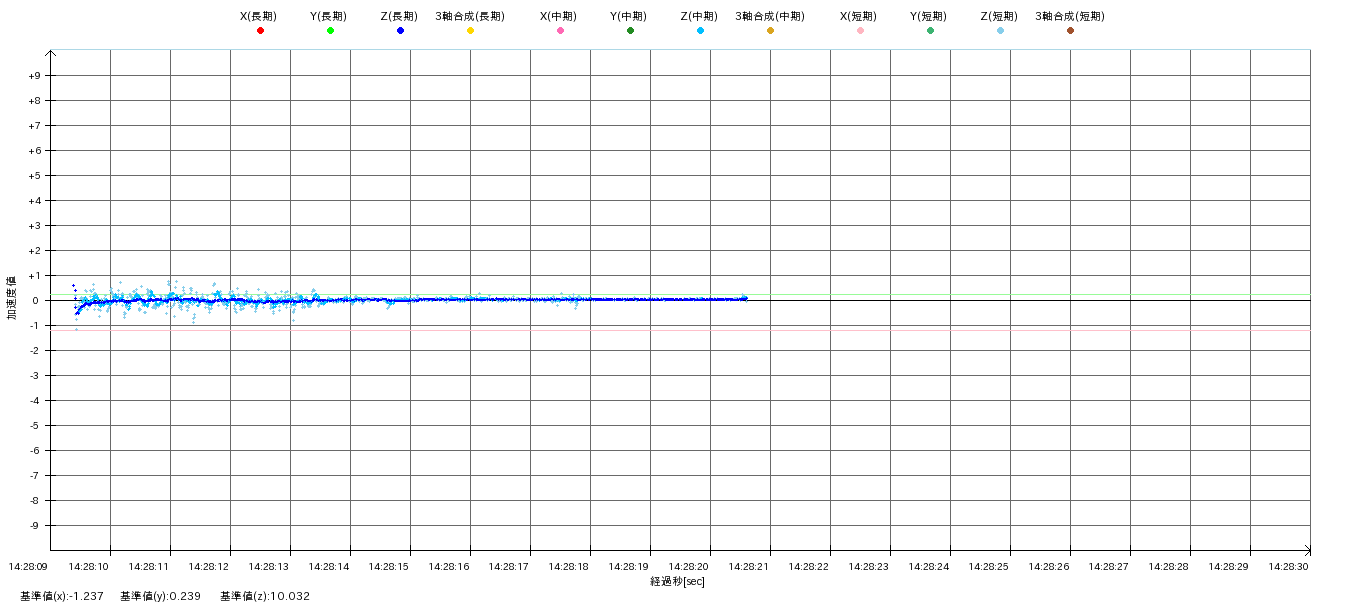1350x610 pixels.
Task: Click the dark green Y(中期) legend dot
Action: pyautogui.click(x=630, y=31)
